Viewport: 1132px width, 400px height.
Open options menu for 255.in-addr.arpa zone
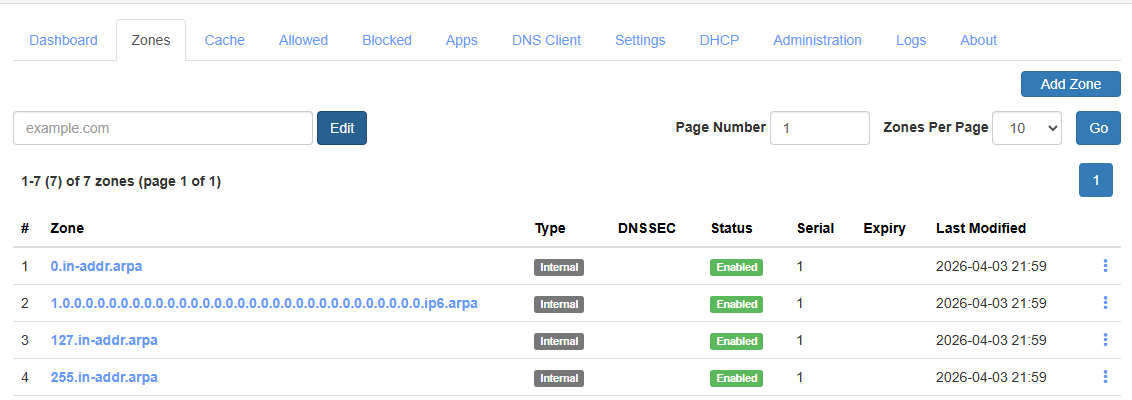[1105, 377]
